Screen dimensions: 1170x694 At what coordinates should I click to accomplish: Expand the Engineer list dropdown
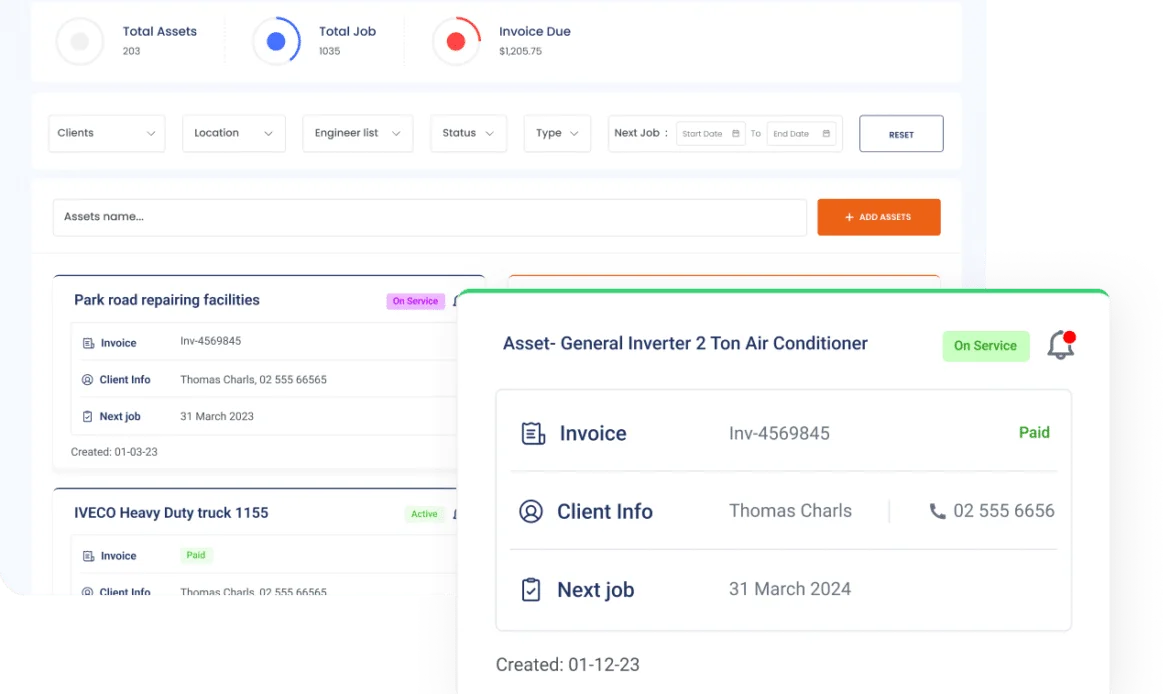(x=357, y=133)
